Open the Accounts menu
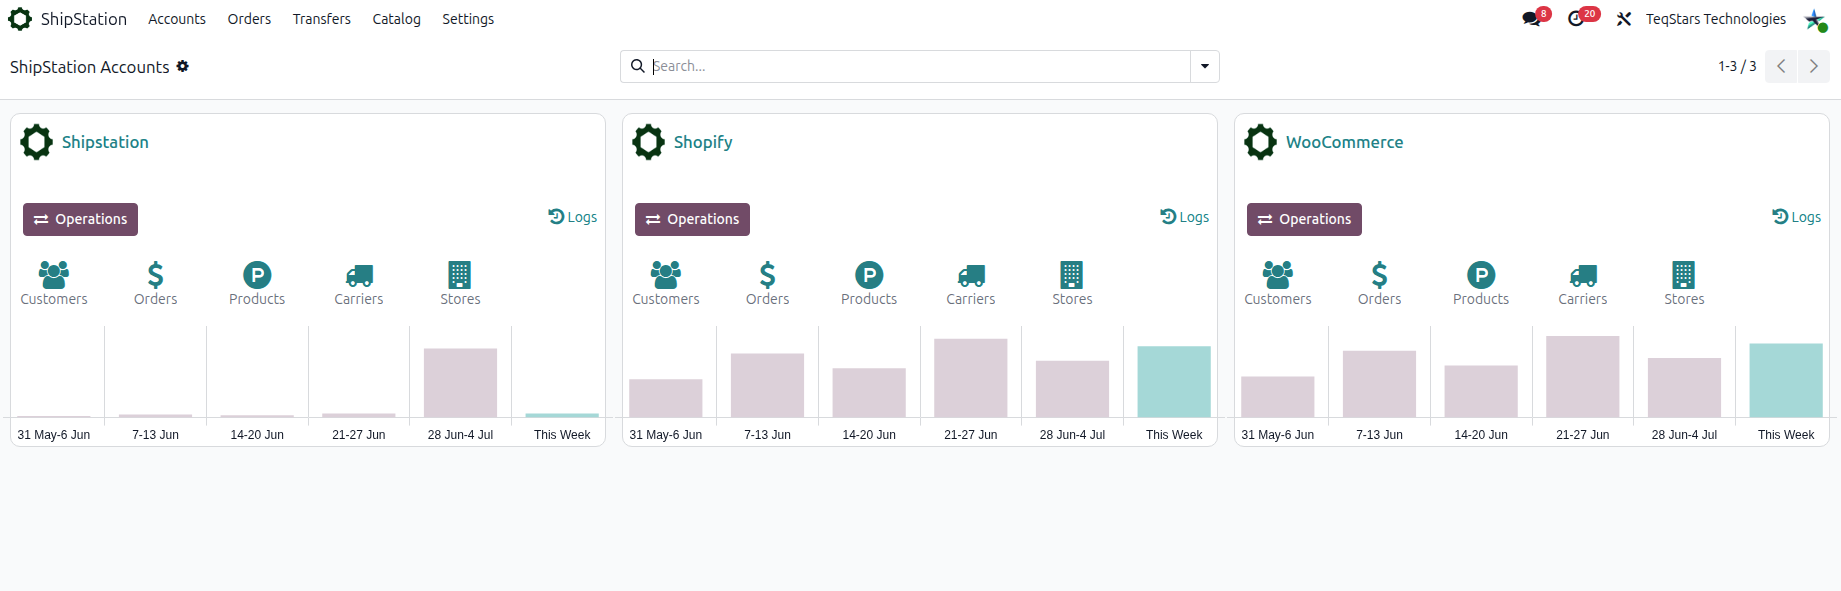This screenshot has height=591, width=1841. [177, 19]
